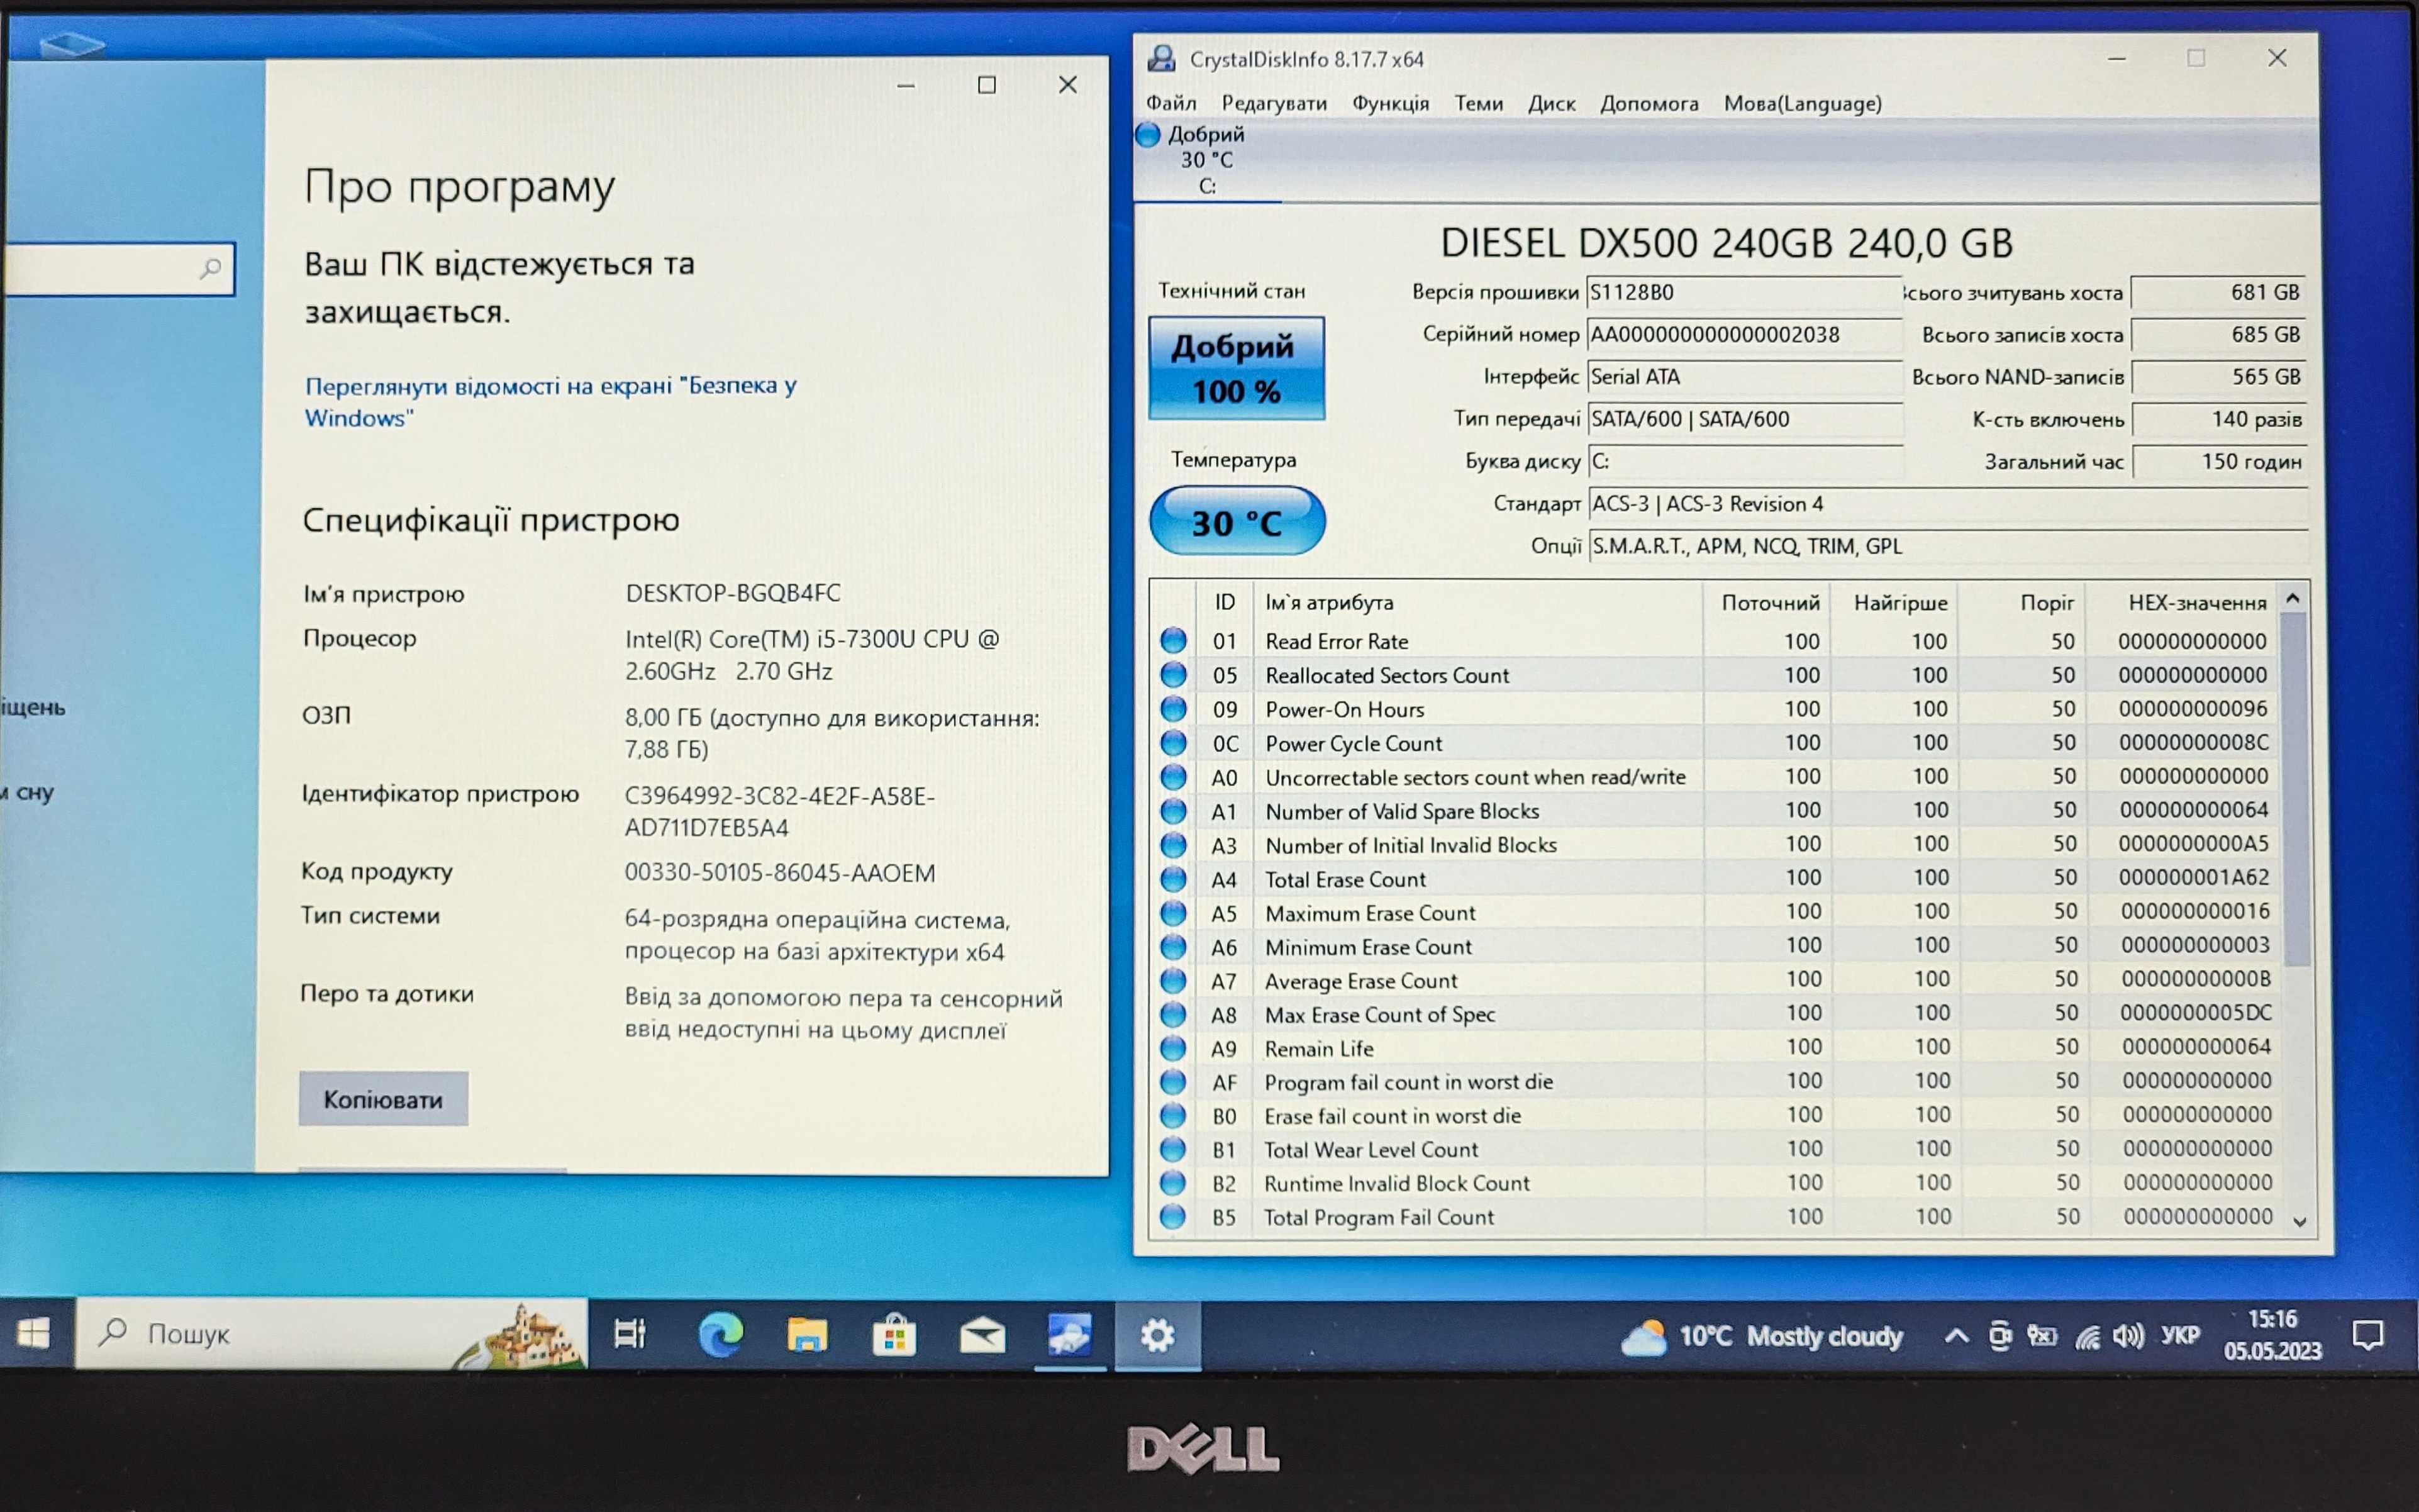Open the Windows security details link
Image resolution: width=2419 pixels, height=1512 pixels.
point(550,401)
